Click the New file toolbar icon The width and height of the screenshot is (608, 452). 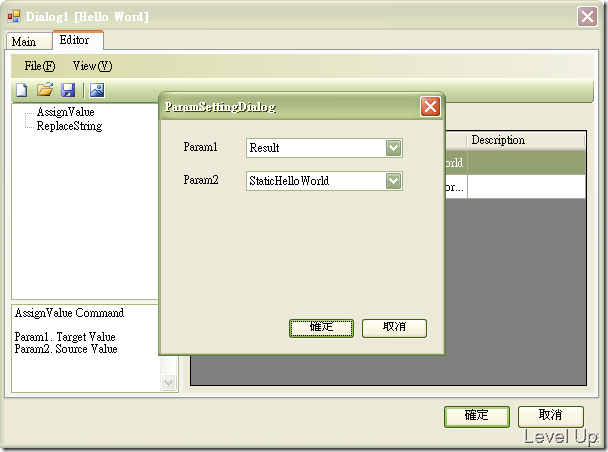pyautogui.click(x=22, y=90)
